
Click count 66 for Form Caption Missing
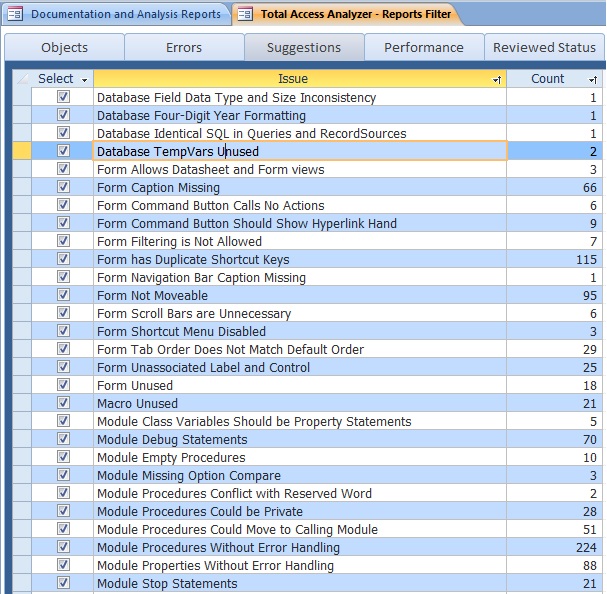(590, 187)
